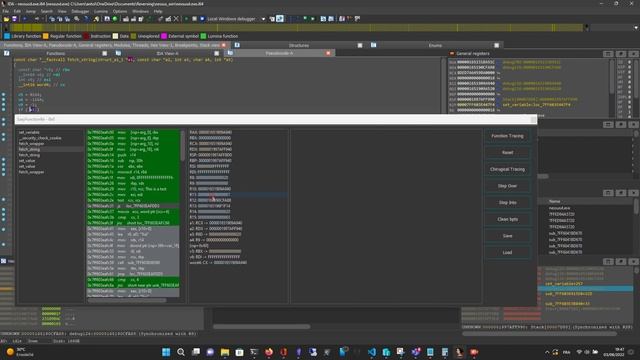640x360 pixels.
Task: Open the Jump menu
Action: [x=31, y=11]
